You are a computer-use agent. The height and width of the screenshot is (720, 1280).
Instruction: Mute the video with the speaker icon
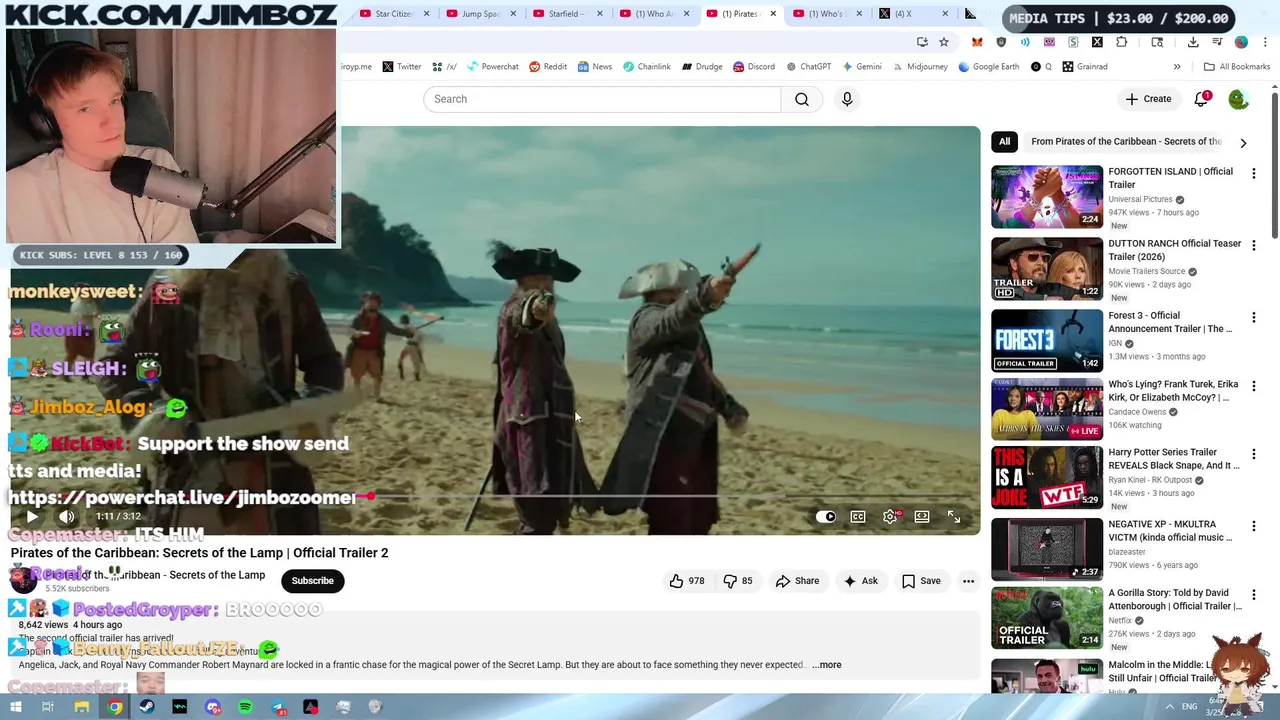click(66, 517)
